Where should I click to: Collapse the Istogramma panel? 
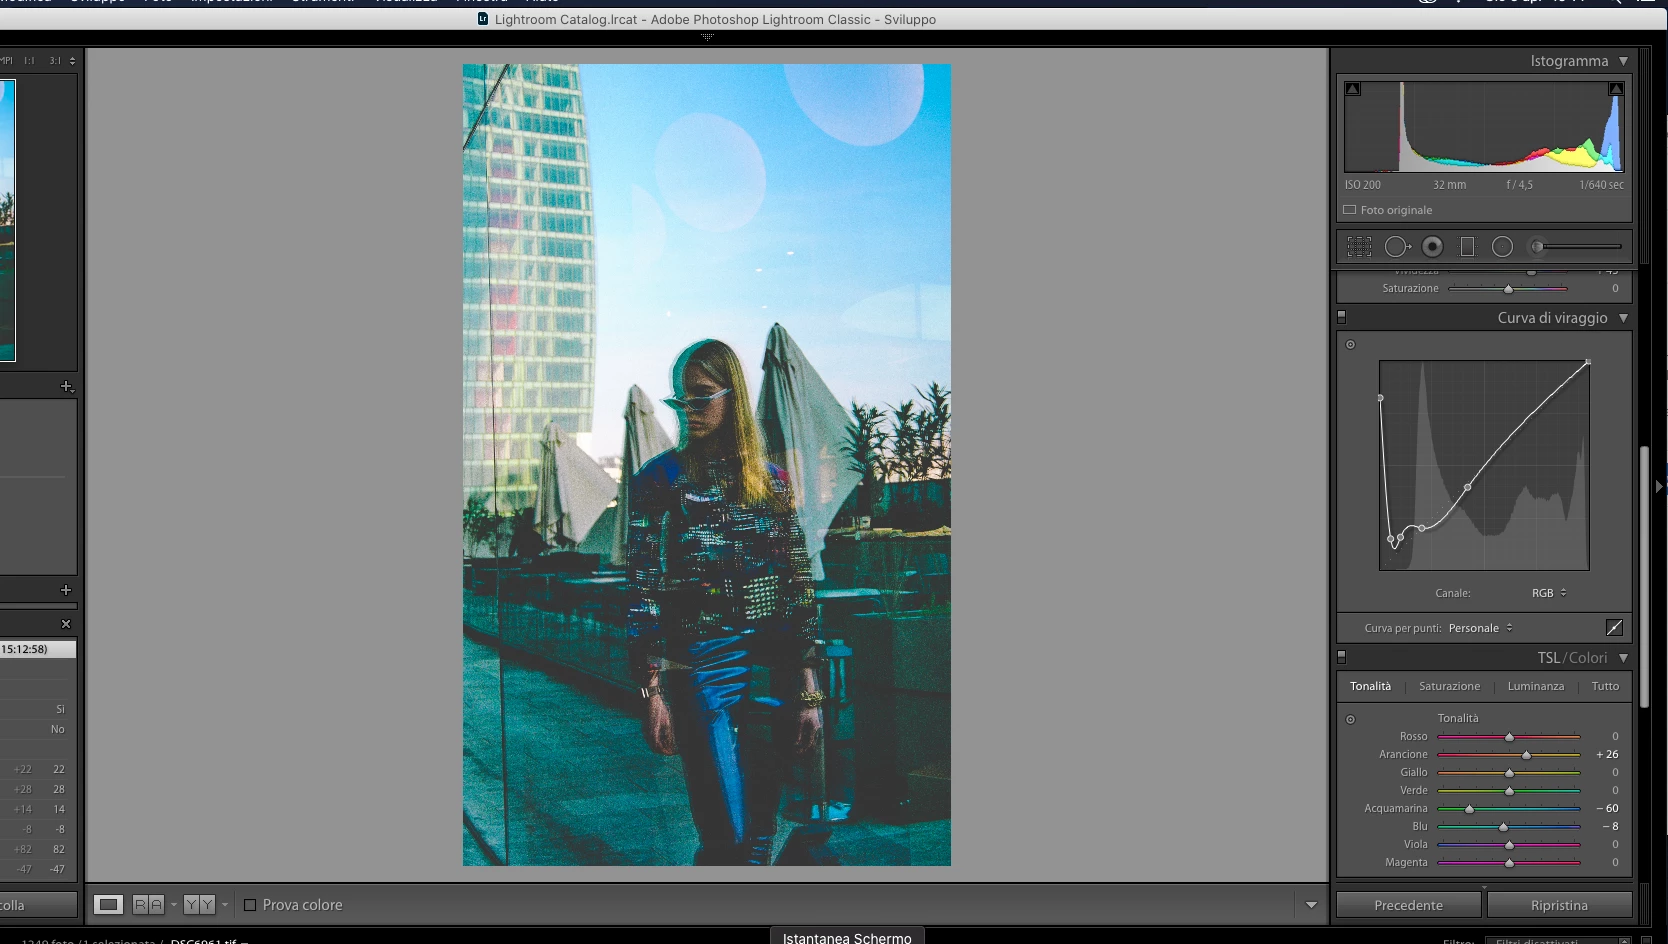click(x=1623, y=61)
